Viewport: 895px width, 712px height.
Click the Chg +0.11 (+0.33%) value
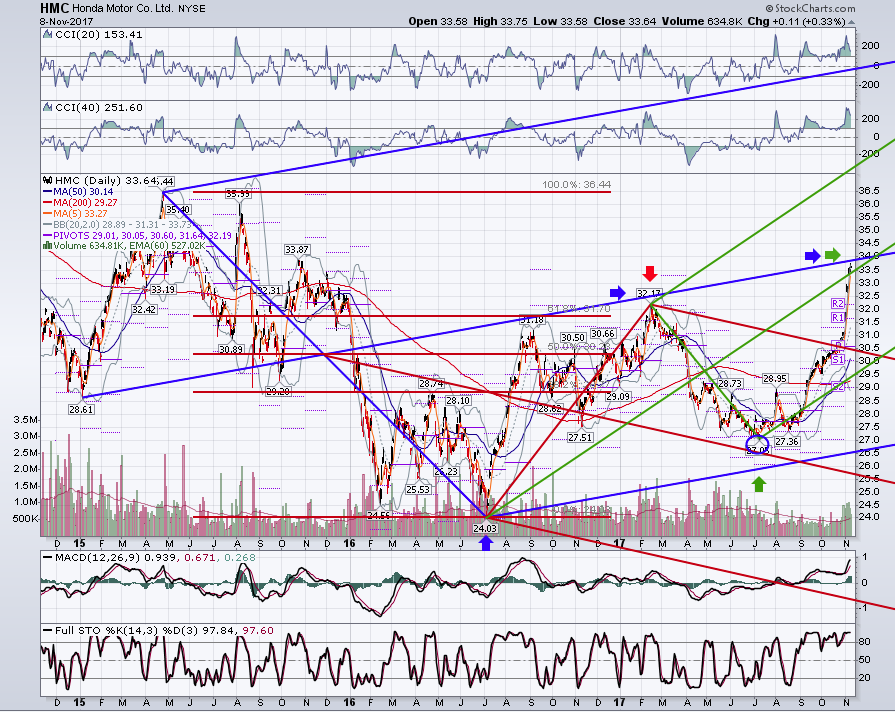pos(796,21)
